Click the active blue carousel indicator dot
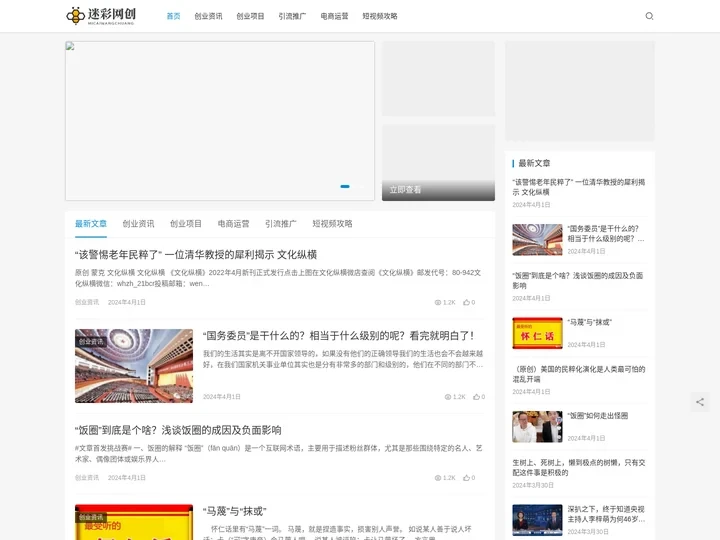Image resolution: width=720 pixels, height=540 pixels. coord(345,186)
